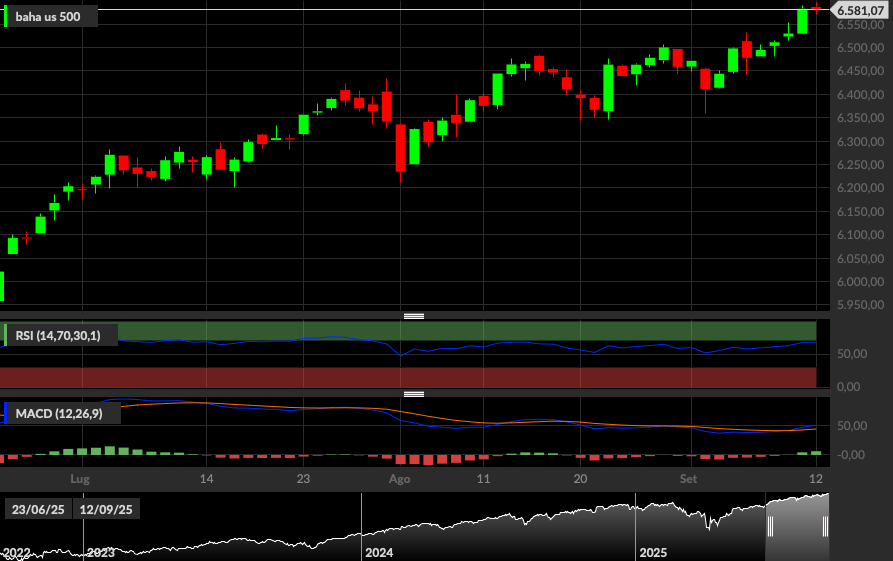Click the right handle of range selector

point(825,527)
